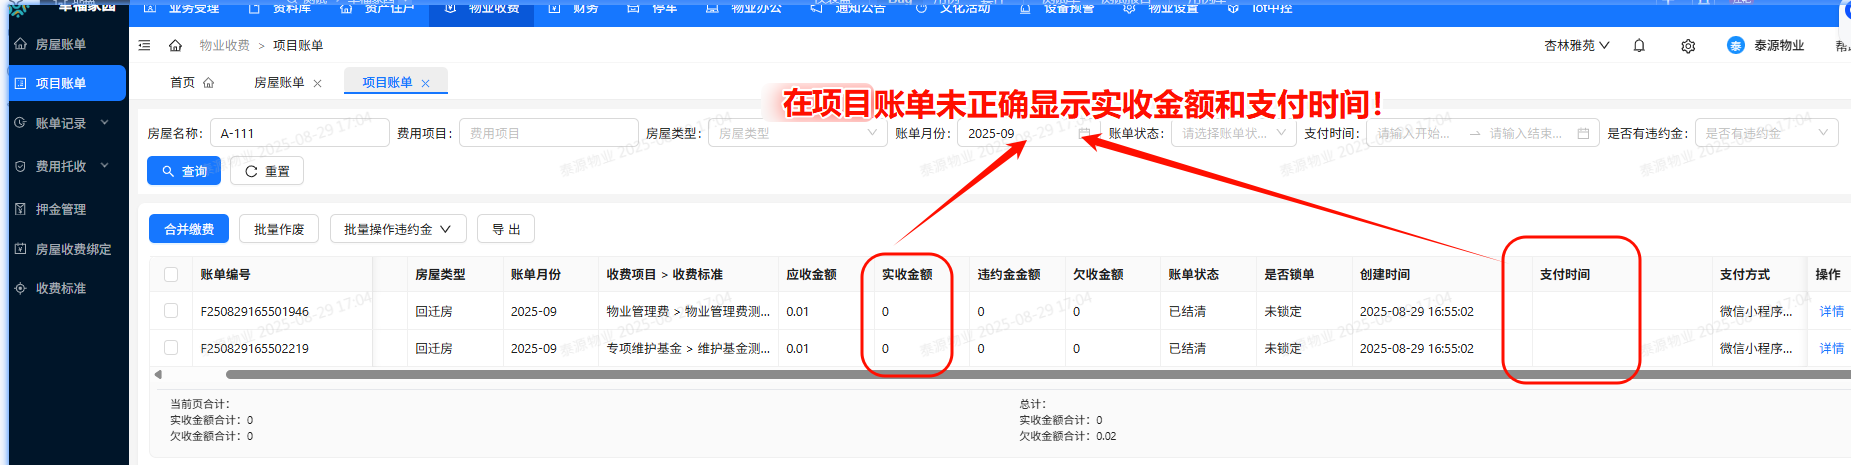Open 详情 for bill F250829165502219
This screenshot has height=465, width=1851.
coord(1831,348)
